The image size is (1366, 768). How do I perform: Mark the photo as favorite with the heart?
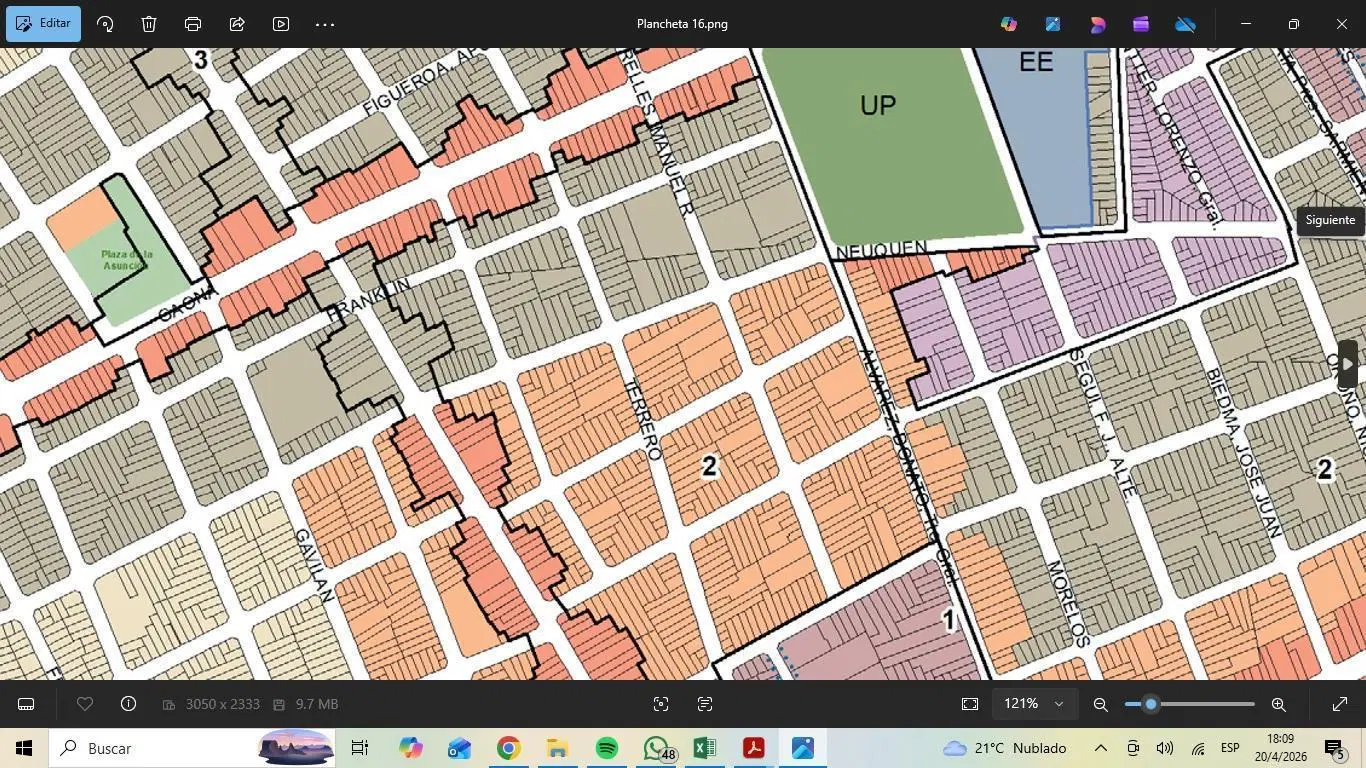pyautogui.click(x=85, y=704)
